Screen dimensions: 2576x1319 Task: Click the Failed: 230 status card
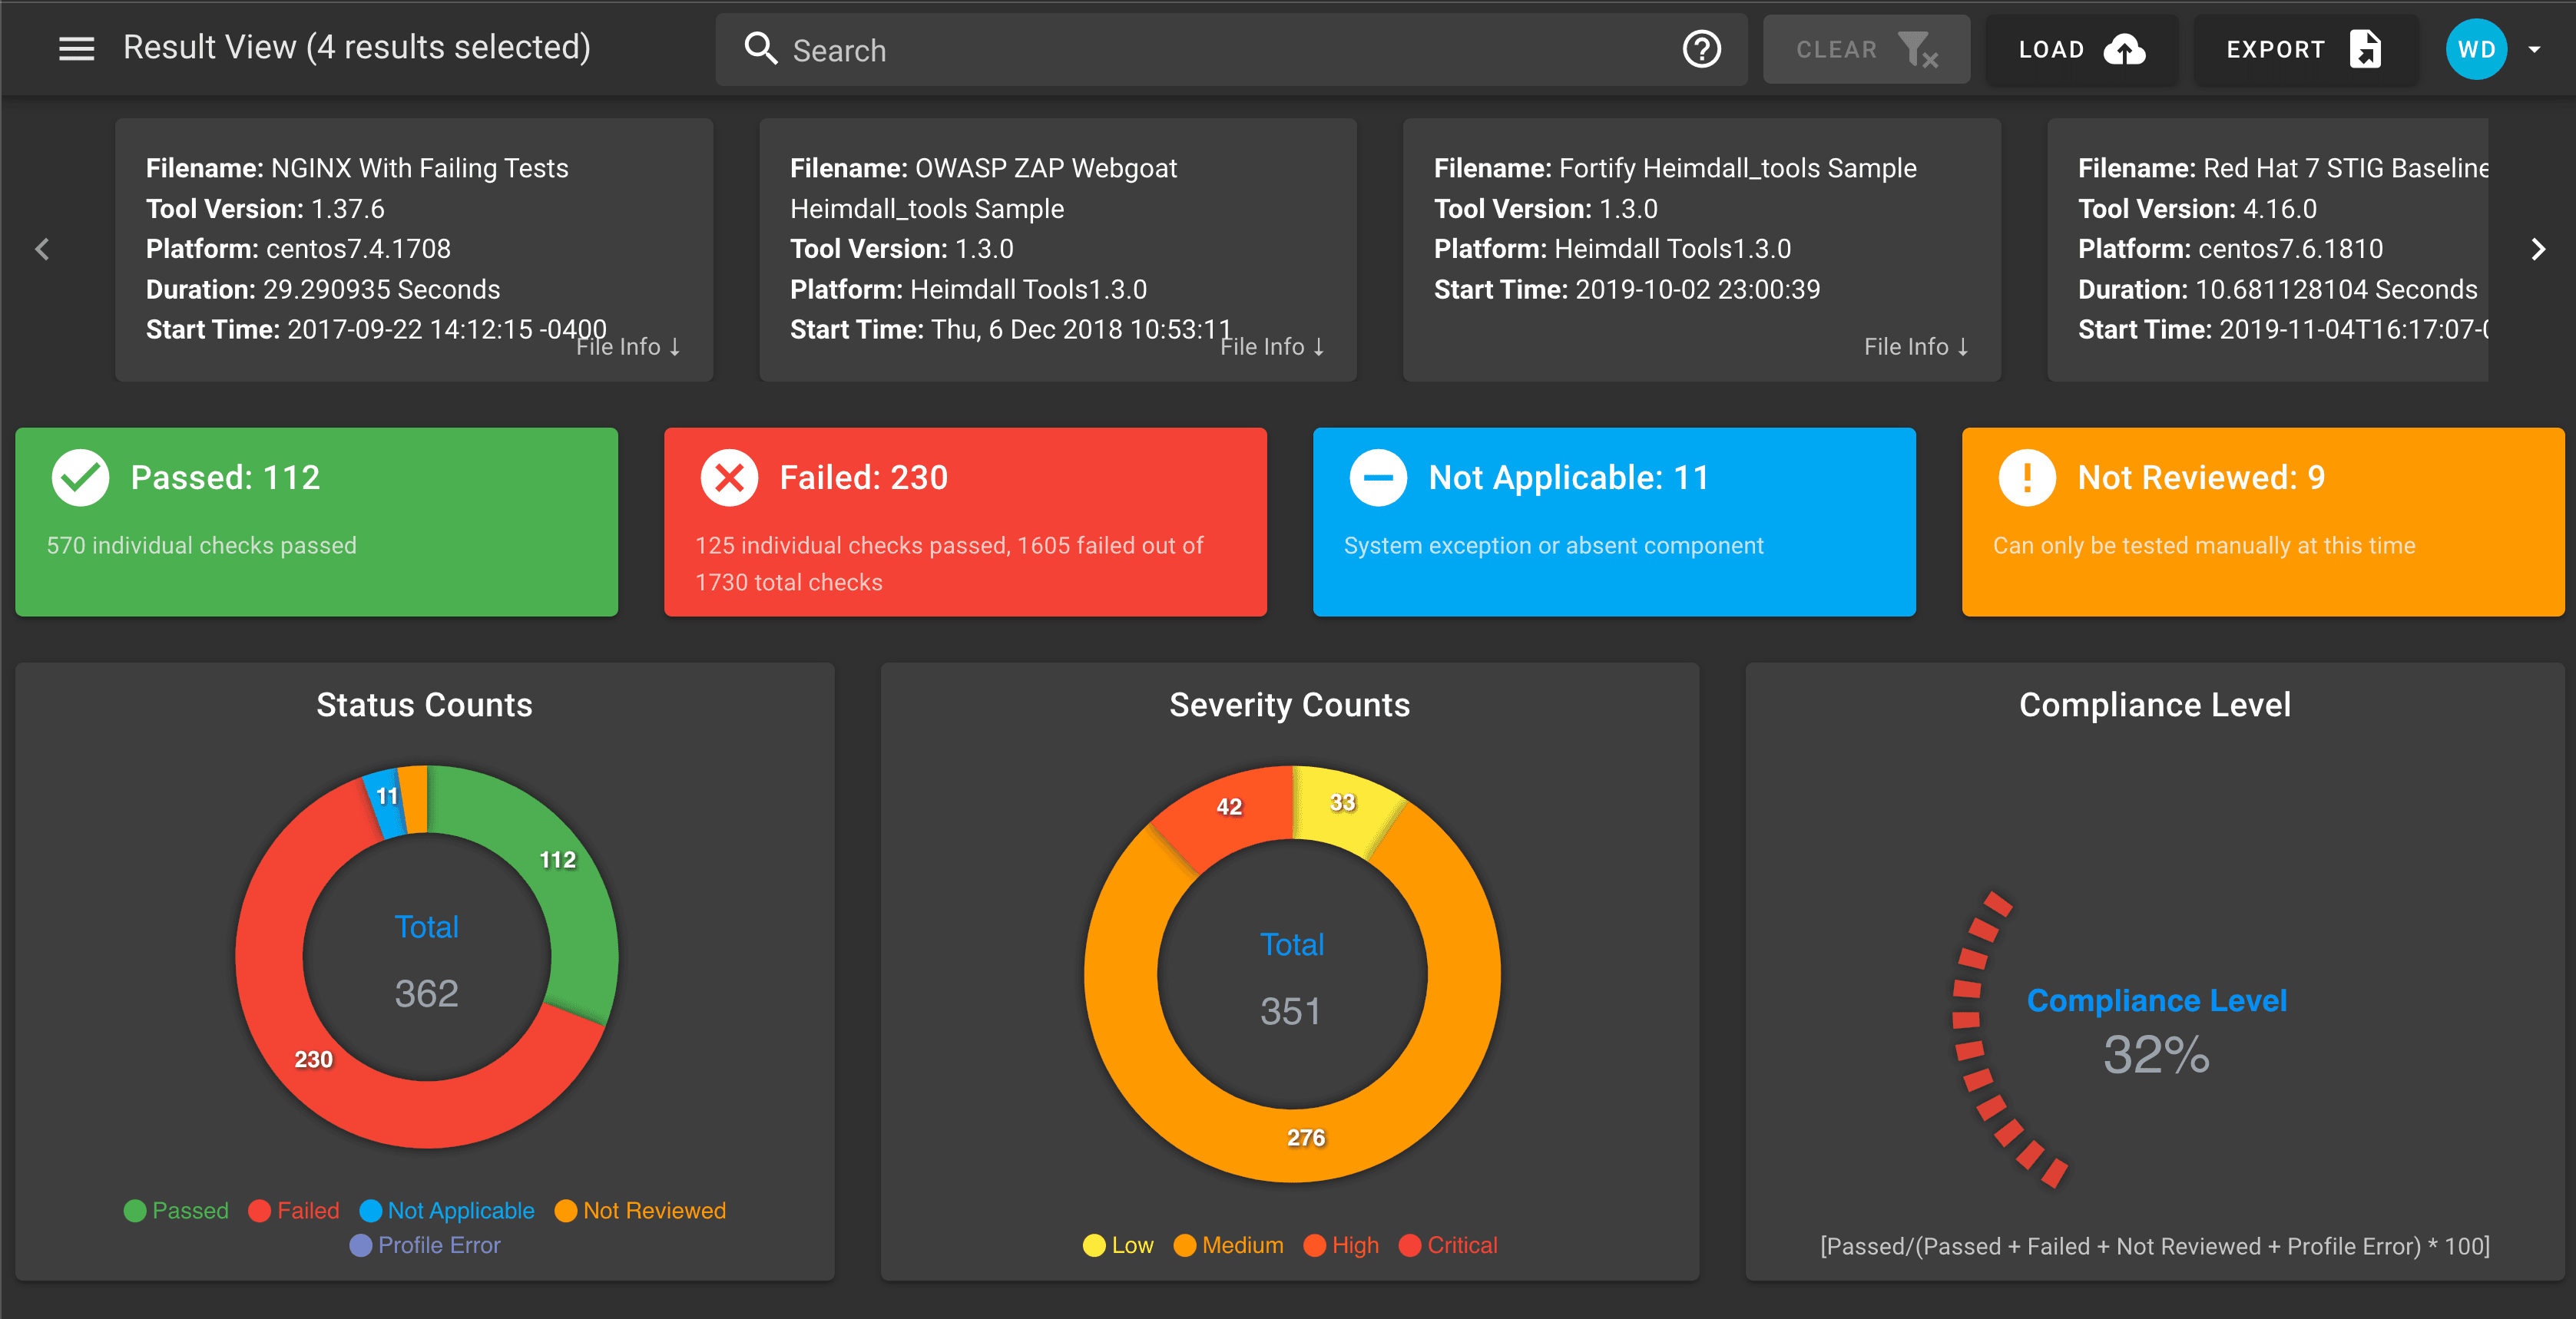(x=966, y=522)
